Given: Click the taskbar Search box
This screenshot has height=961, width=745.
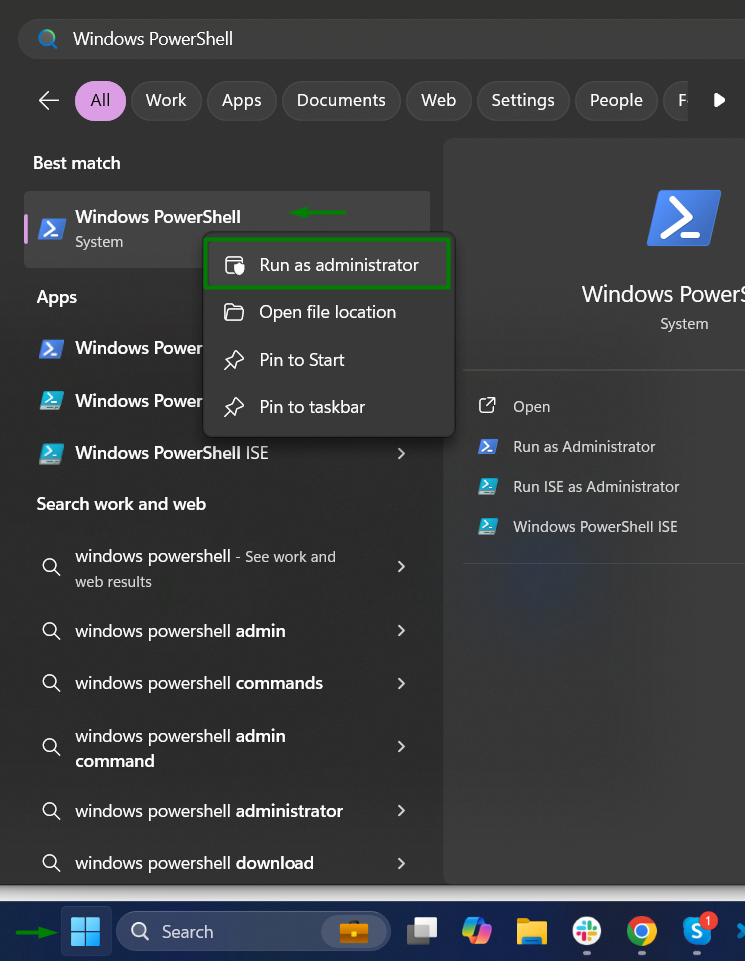Looking at the screenshot, I should click(252, 931).
